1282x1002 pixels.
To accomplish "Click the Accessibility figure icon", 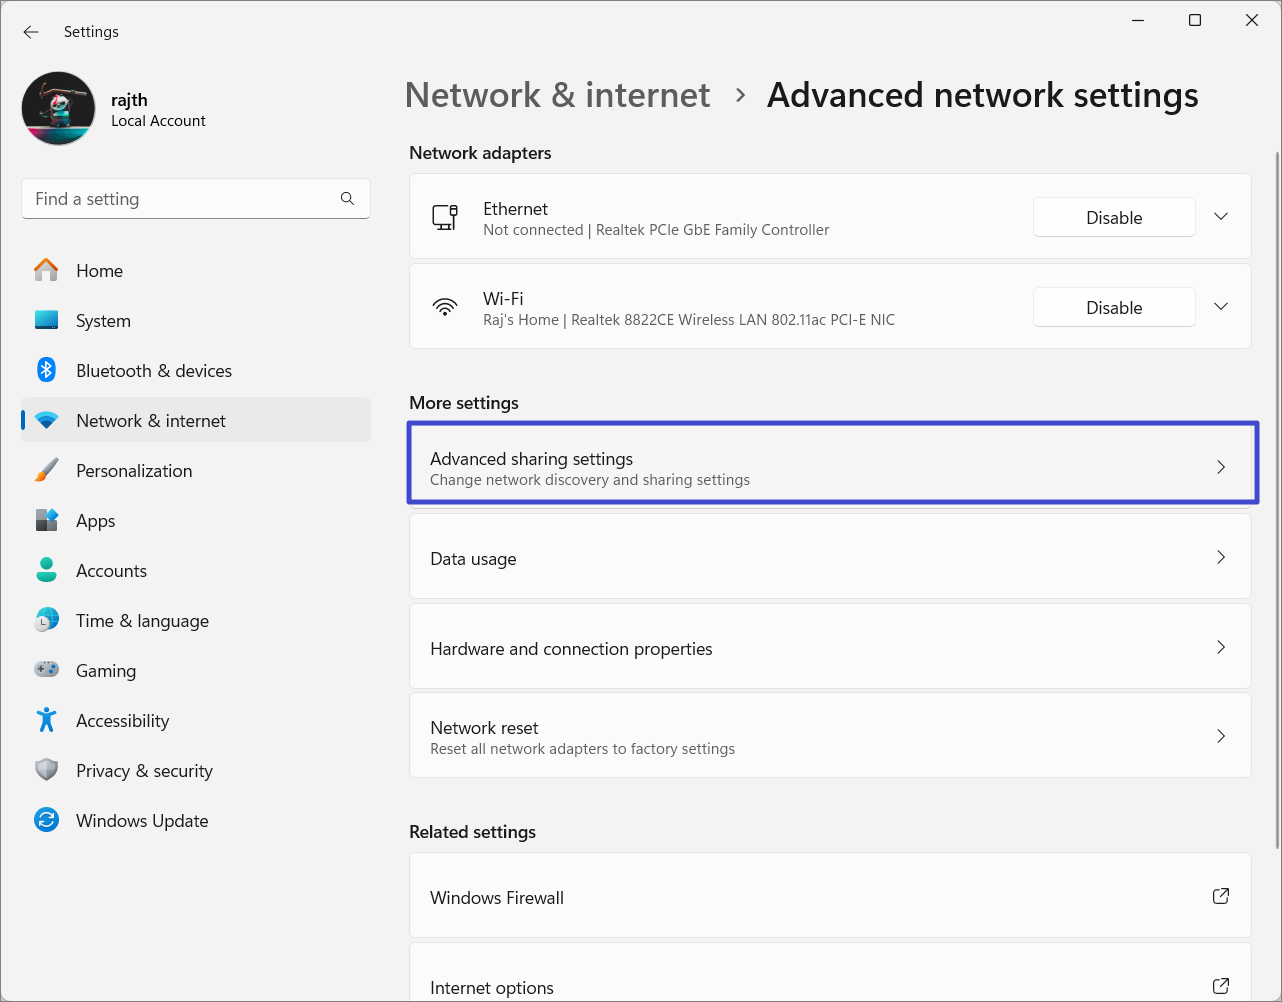I will [x=47, y=720].
